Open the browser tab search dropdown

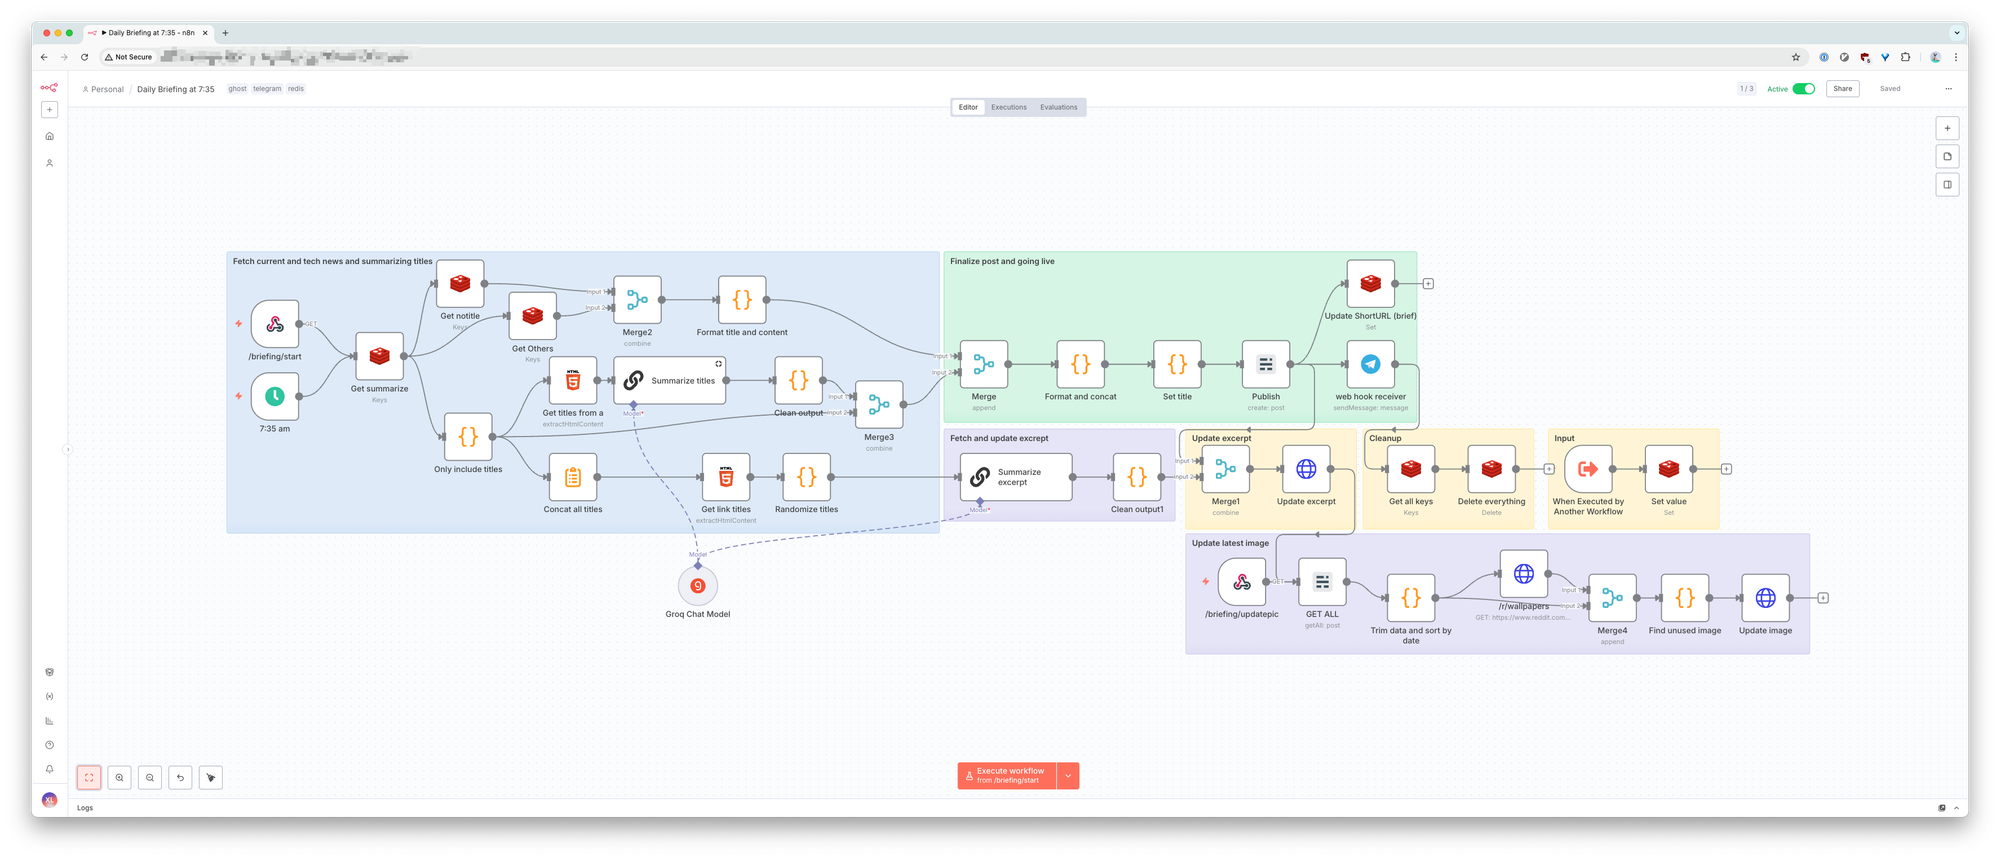[1957, 33]
